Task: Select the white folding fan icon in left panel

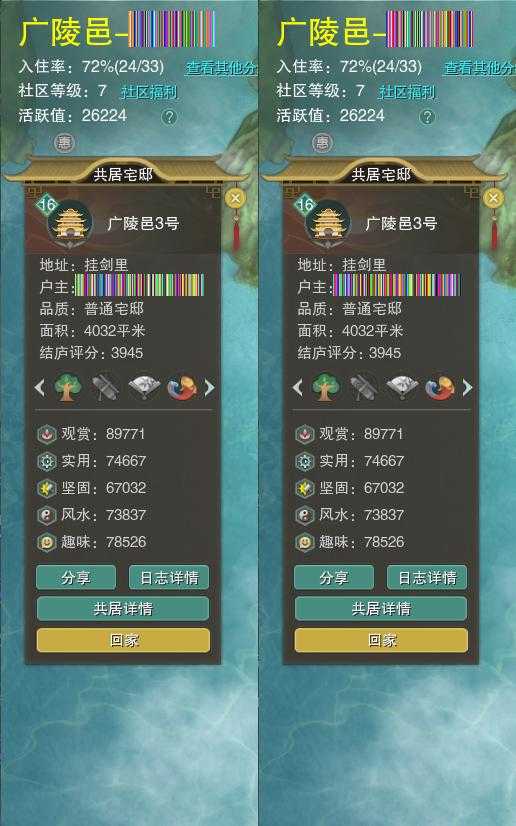Action: pos(144,388)
